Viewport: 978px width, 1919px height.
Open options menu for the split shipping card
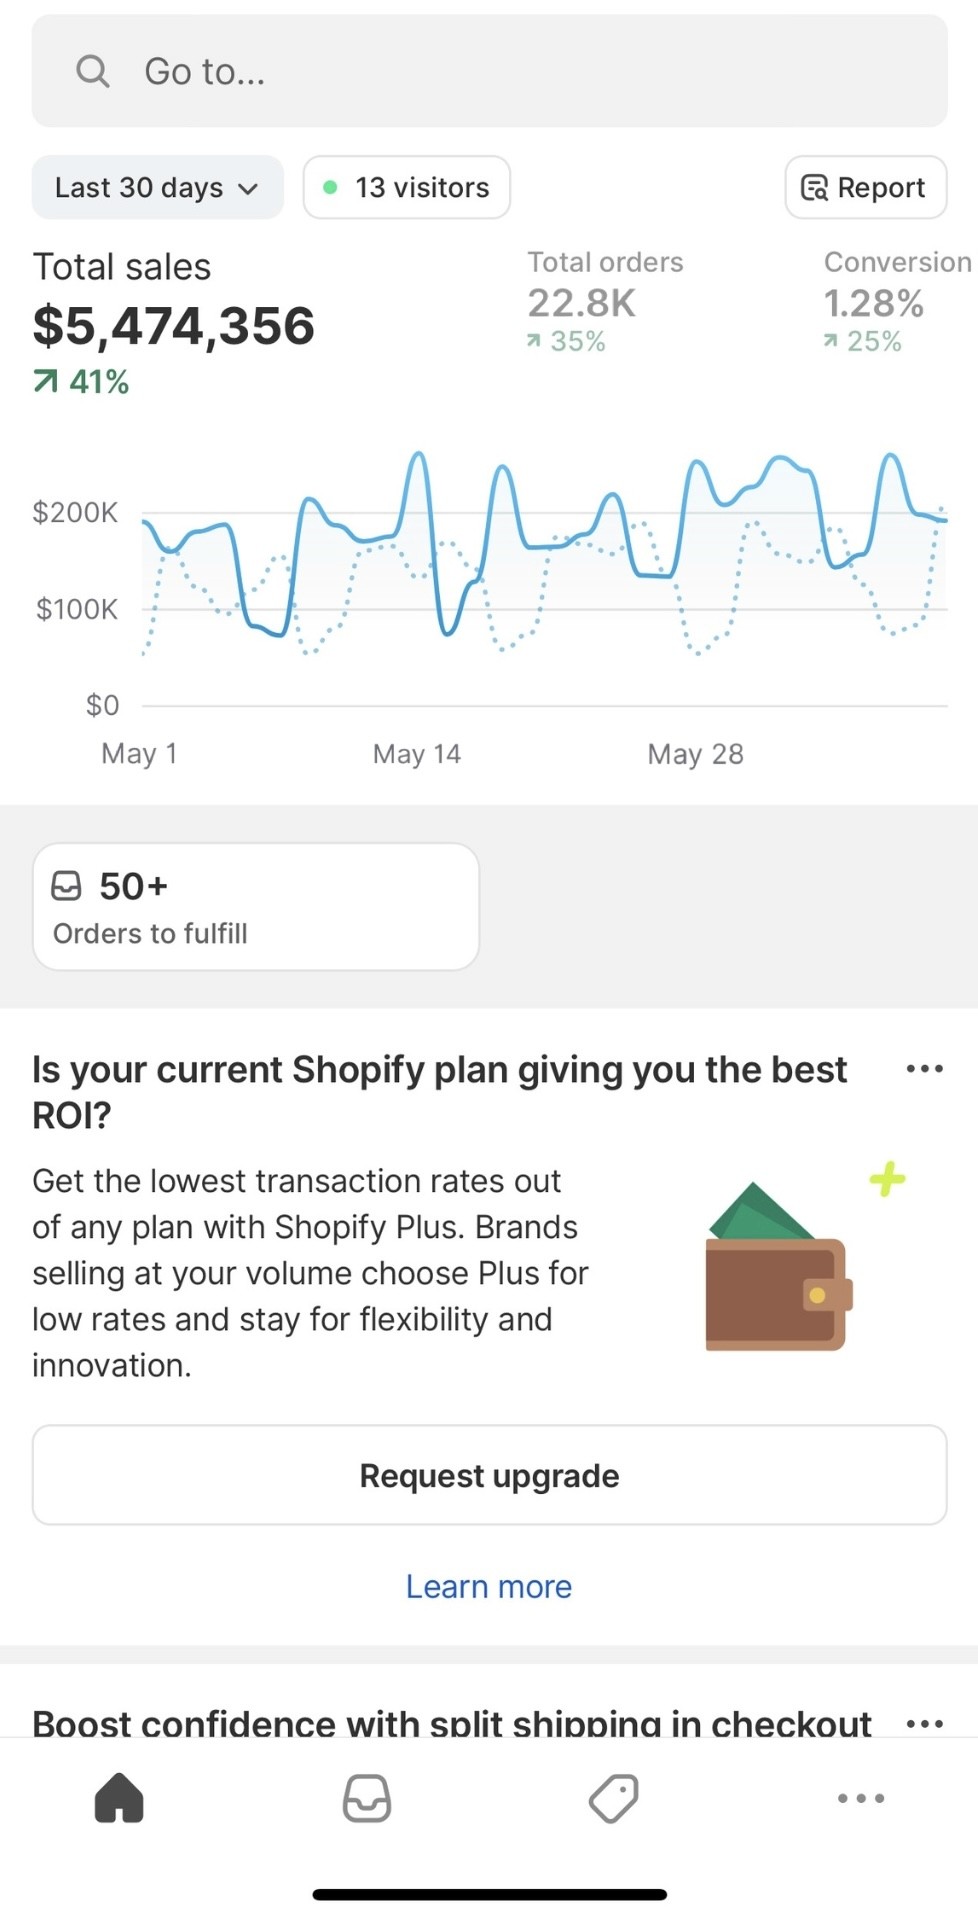[x=924, y=1723]
